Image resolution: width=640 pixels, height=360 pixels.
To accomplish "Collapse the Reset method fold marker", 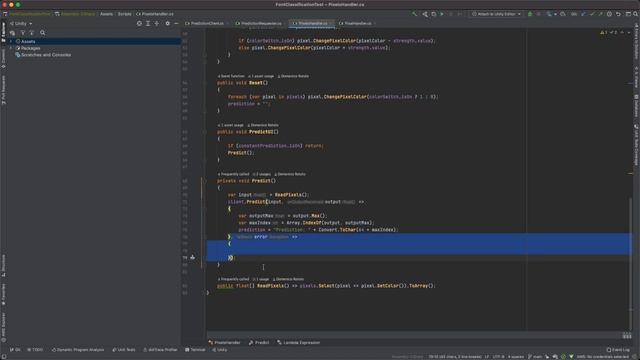I will (205, 83).
